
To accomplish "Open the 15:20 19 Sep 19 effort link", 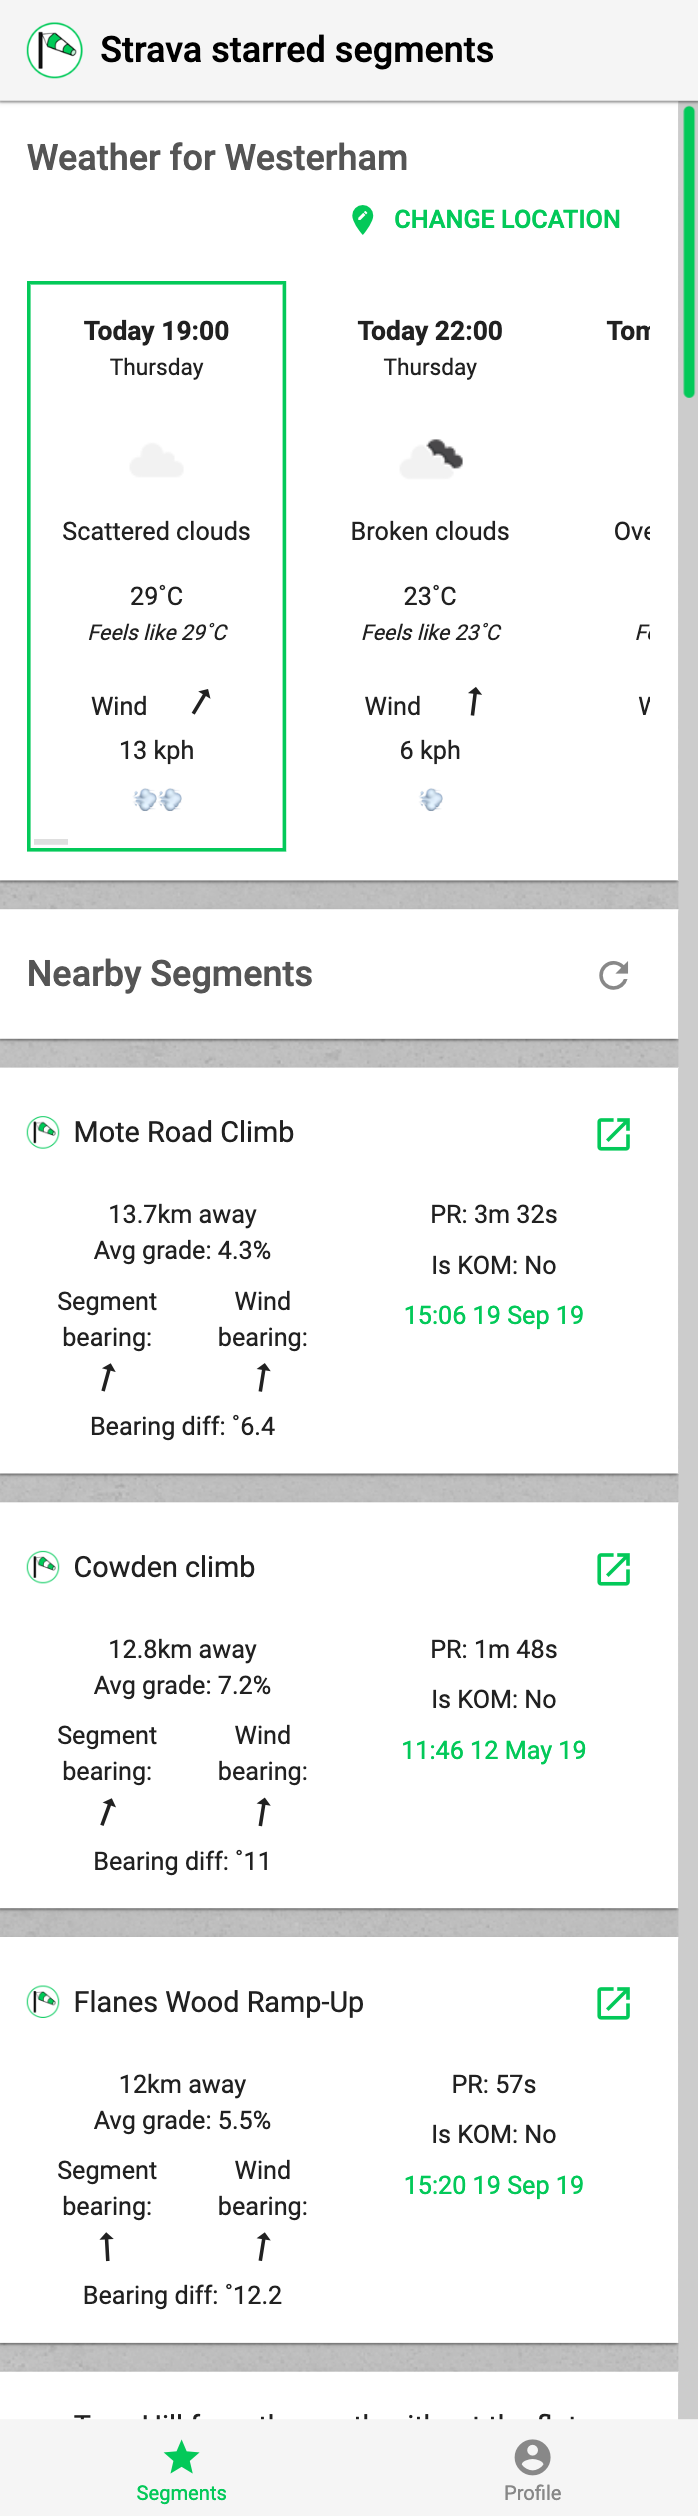I will click(x=494, y=2185).
